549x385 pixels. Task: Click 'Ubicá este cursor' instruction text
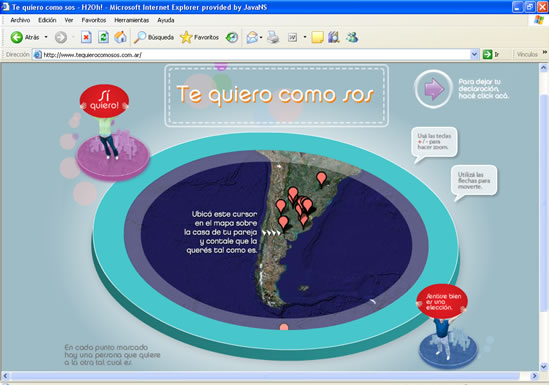[x=221, y=232]
